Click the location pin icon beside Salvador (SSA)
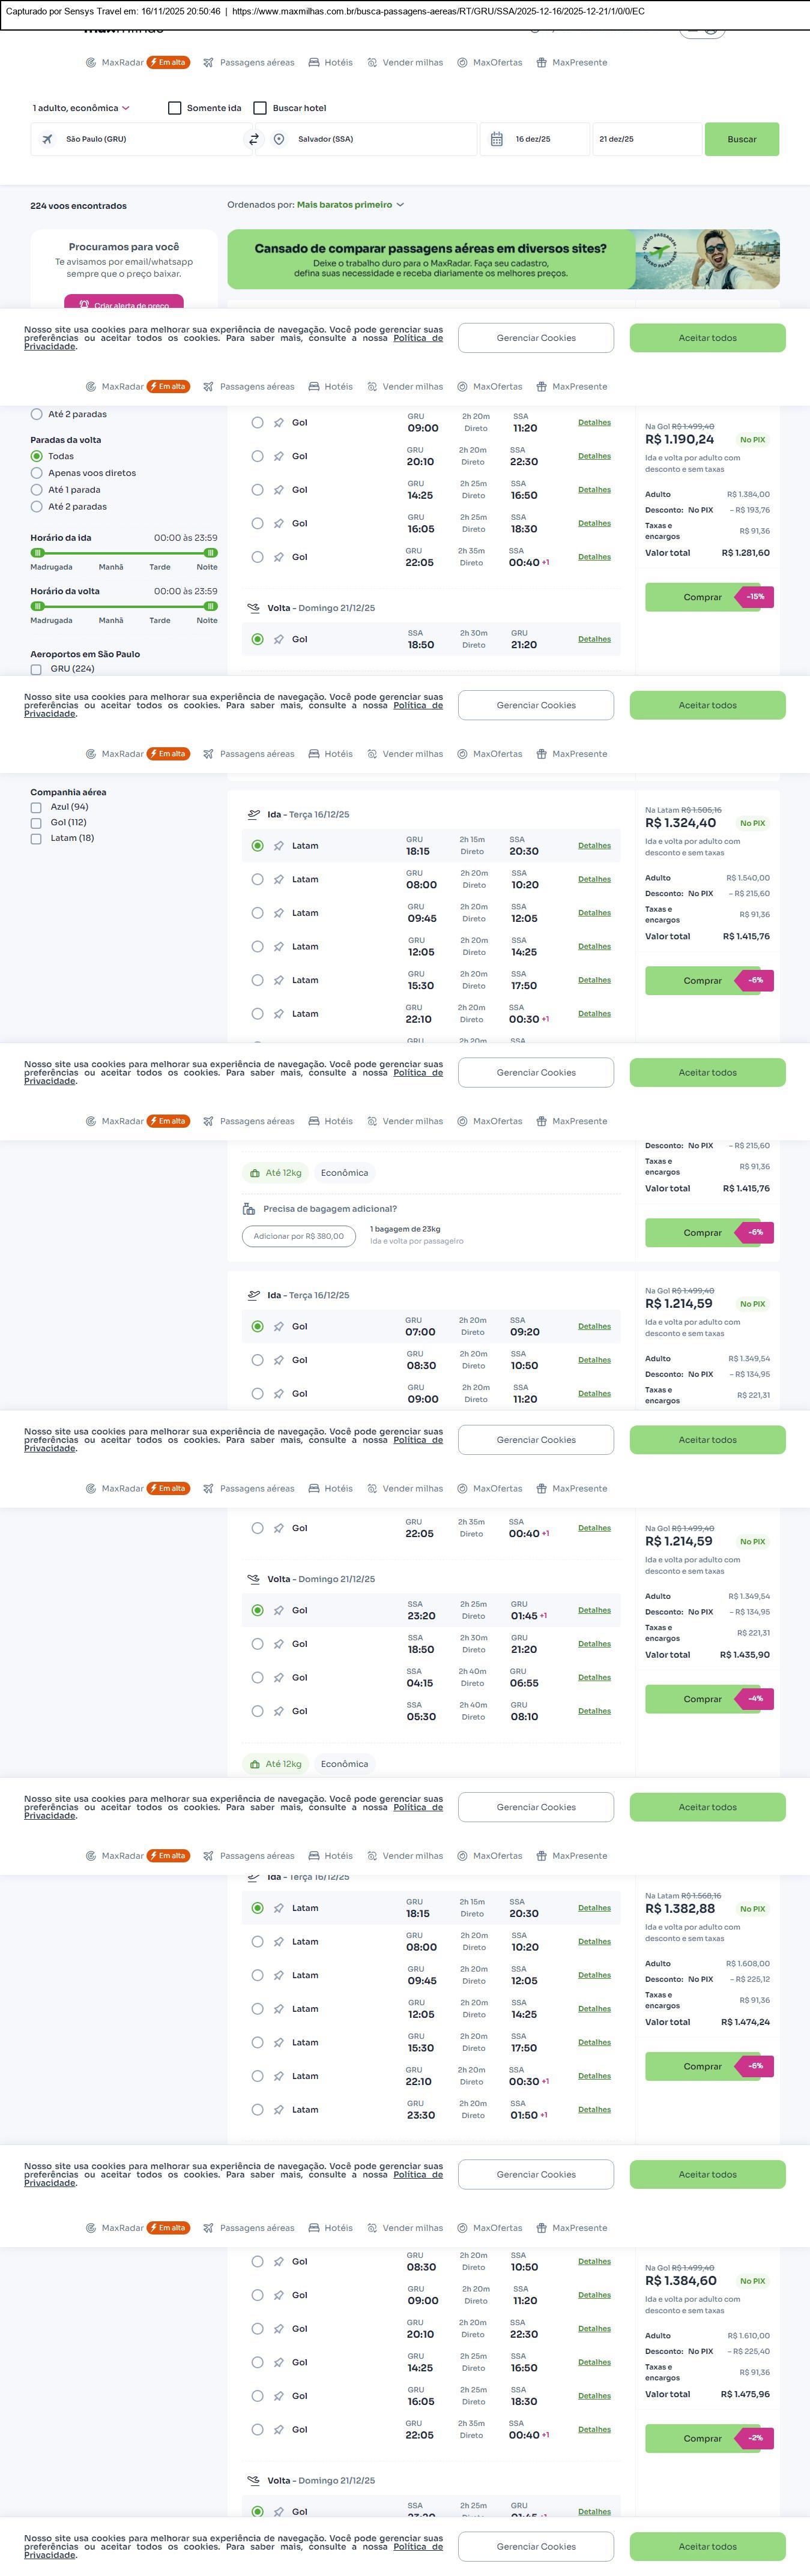 tap(279, 140)
